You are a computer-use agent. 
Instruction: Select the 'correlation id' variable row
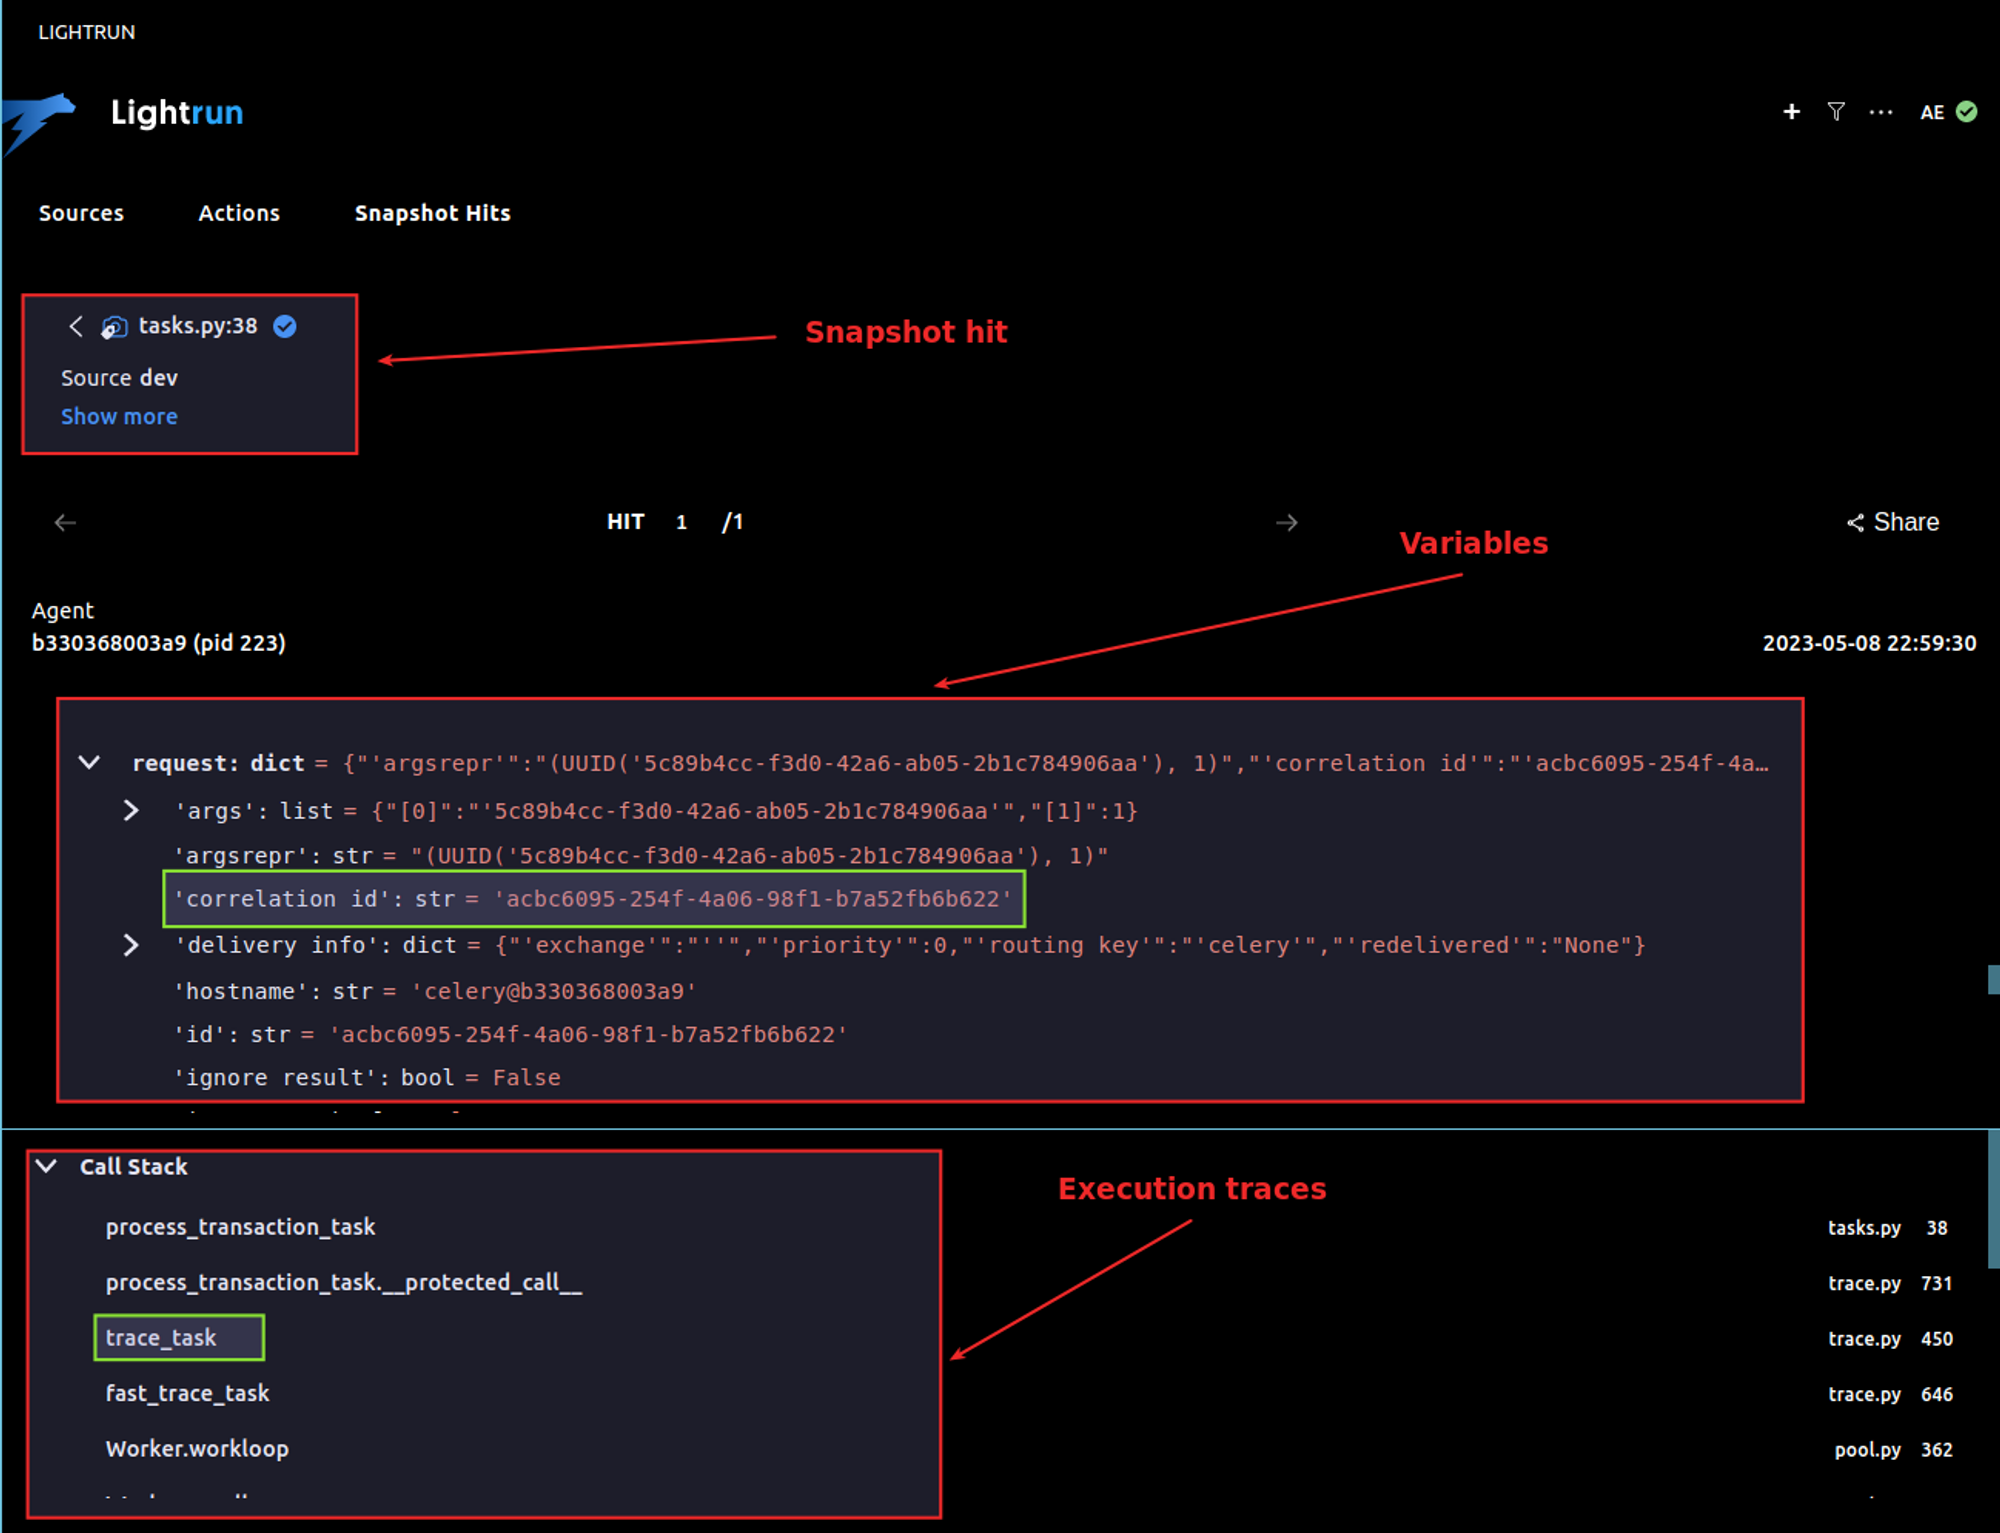tap(594, 899)
